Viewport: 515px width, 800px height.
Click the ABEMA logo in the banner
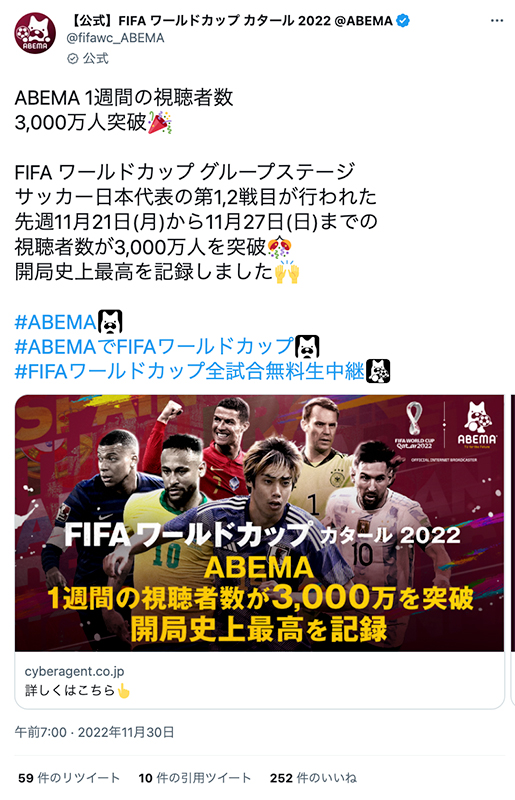click(x=477, y=426)
